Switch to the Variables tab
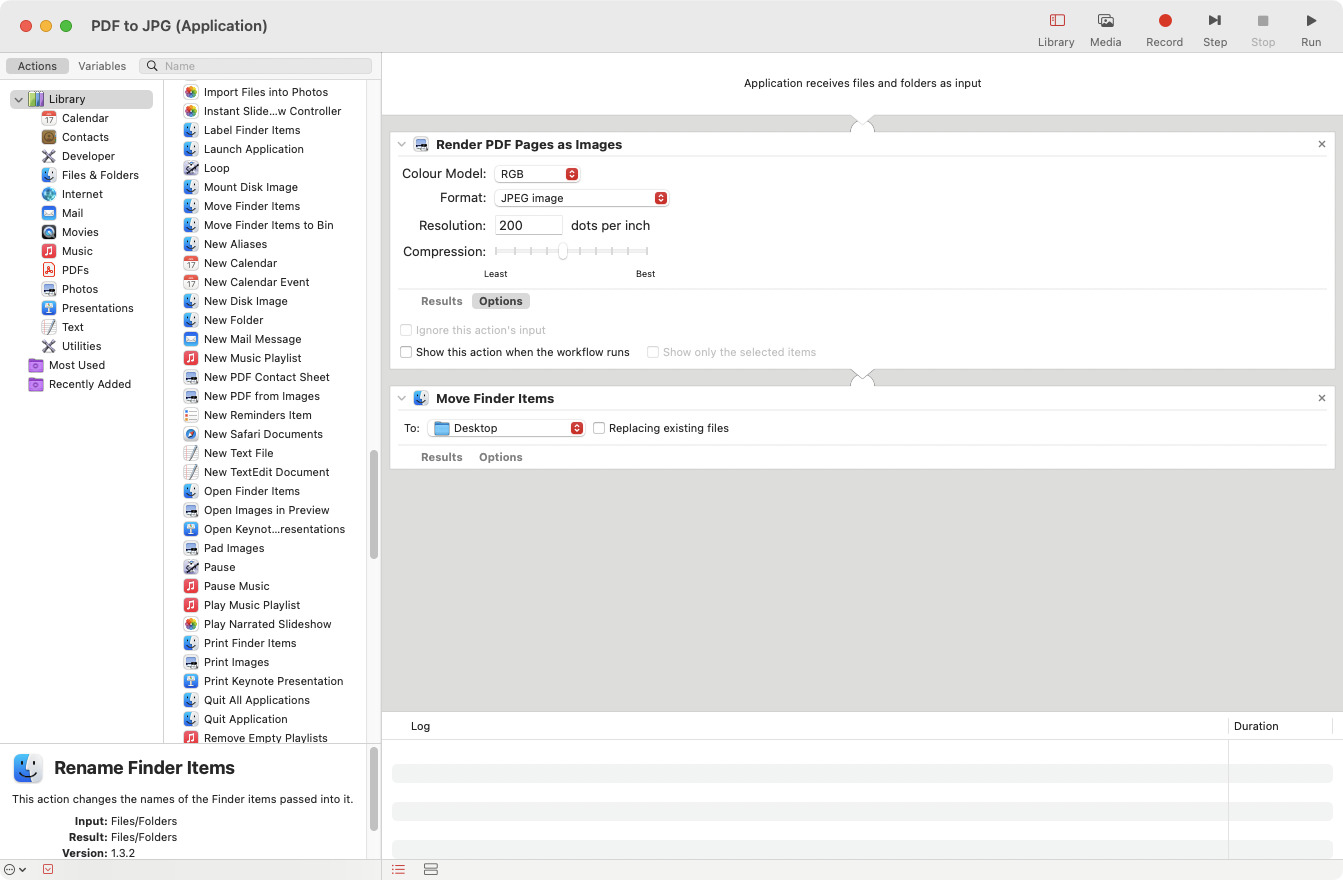This screenshot has height=880, width=1343. click(x=101, y=65)
